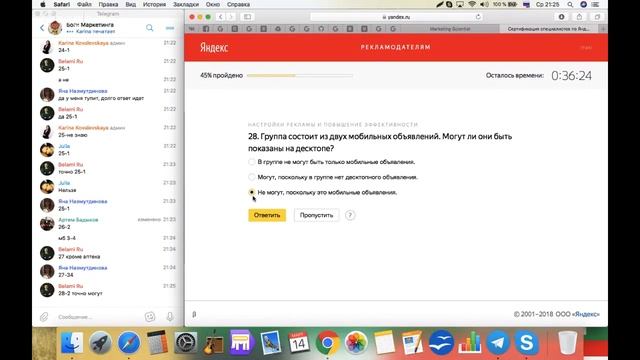Click message '27 кроме аптека'
Screen dimensions: 640x360
click(x=79, y=257)
